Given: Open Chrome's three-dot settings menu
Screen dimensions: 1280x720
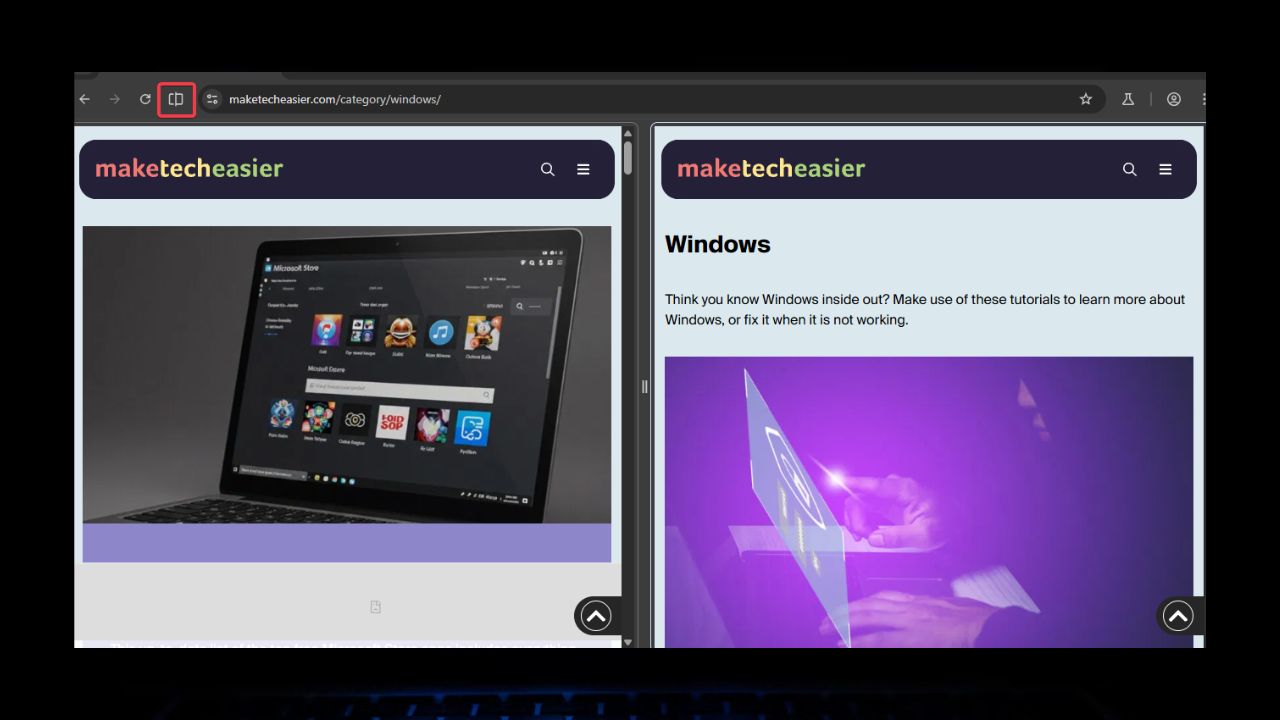Looking at the screenshot, I should [1203, 99].
